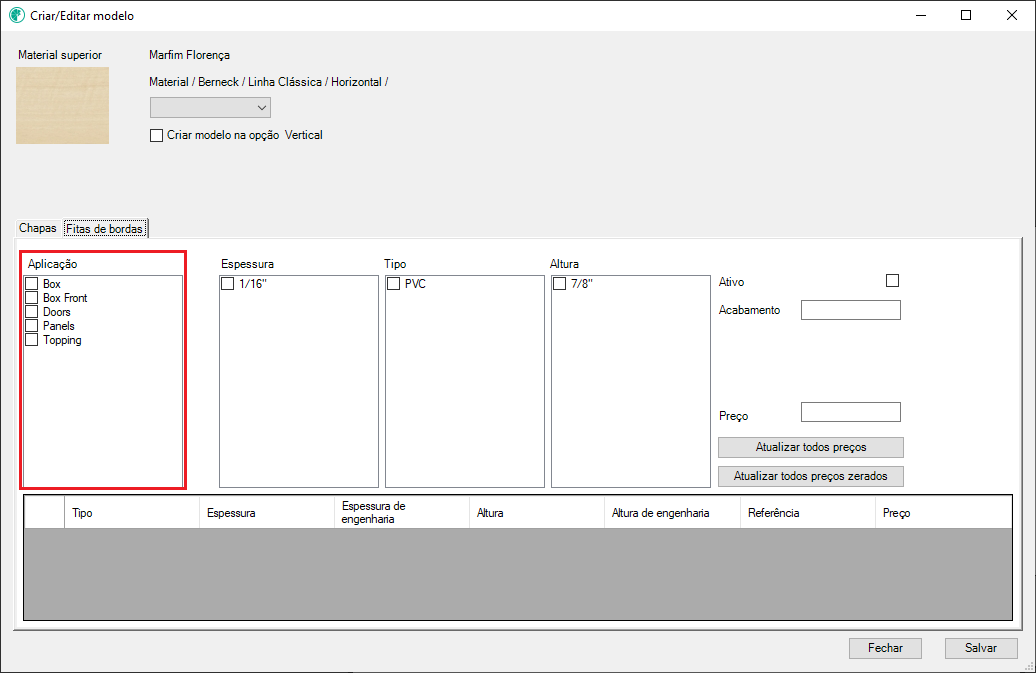Click Espessura de engenharia column header

pyautogui.click(x=402, y=513)
